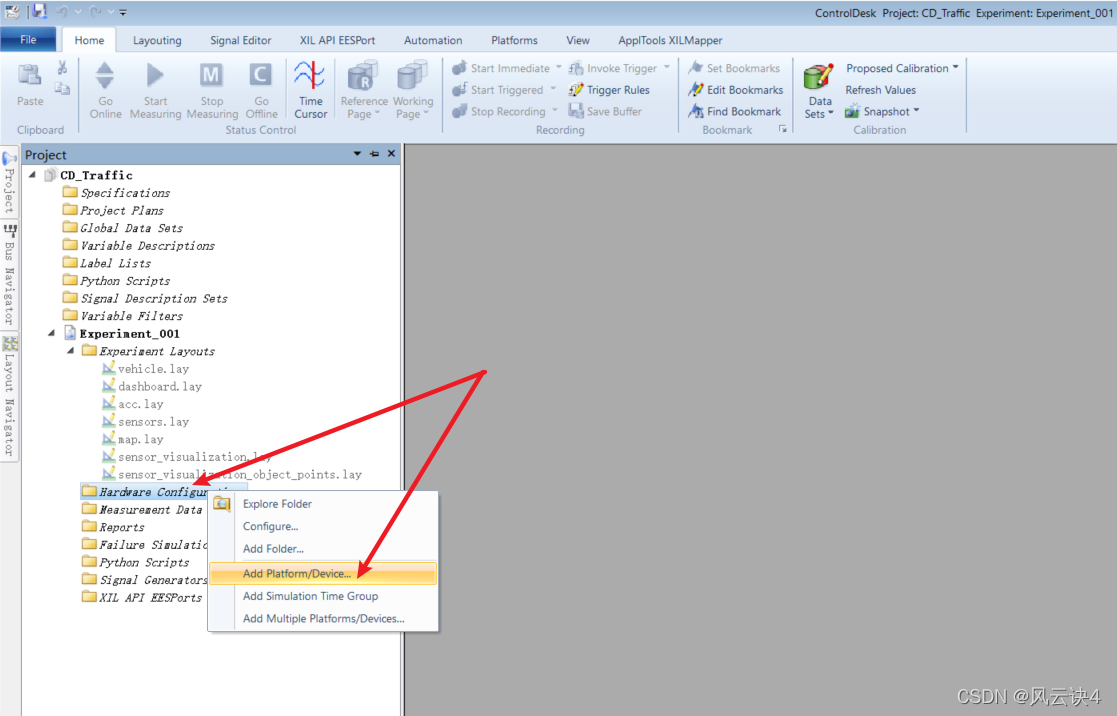Click the Go Online icon
The image size is (1117, 716).
pos(105,77)
